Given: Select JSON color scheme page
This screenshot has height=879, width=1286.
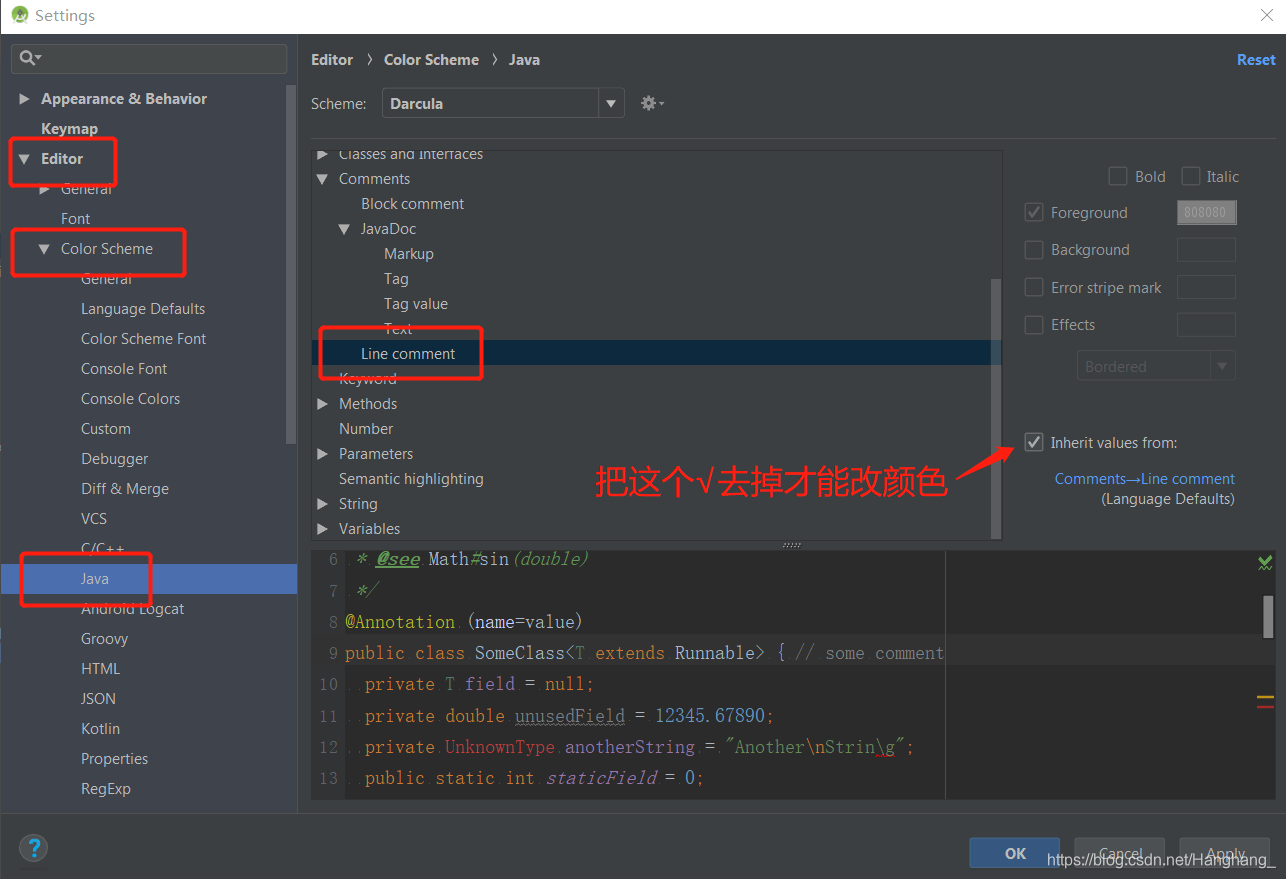Looking at the screenshot, I should click(x=98, y=699).
